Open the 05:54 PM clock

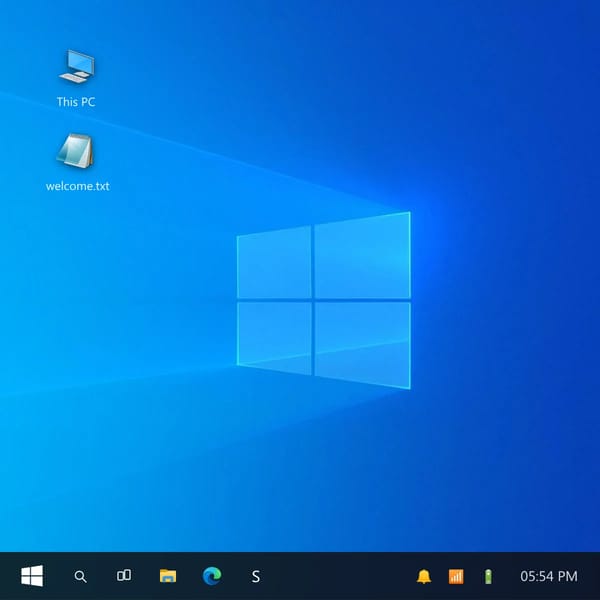click(x=549, y=576)
